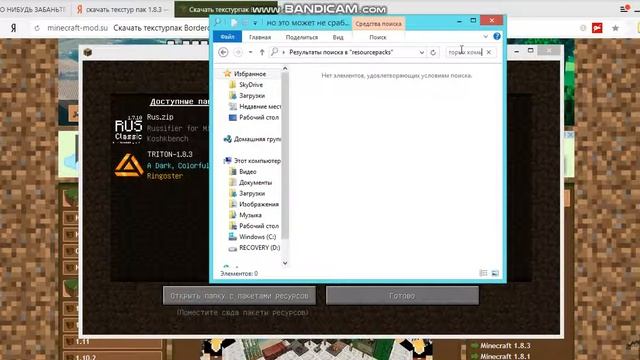Click the address bar path Результаты поиска
This screenshot has width=640, height=360.
(341, 52)
